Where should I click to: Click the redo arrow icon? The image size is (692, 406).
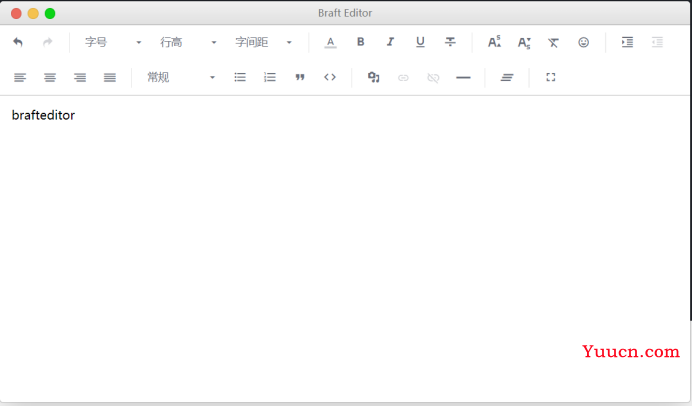click(x=48, y=42)
